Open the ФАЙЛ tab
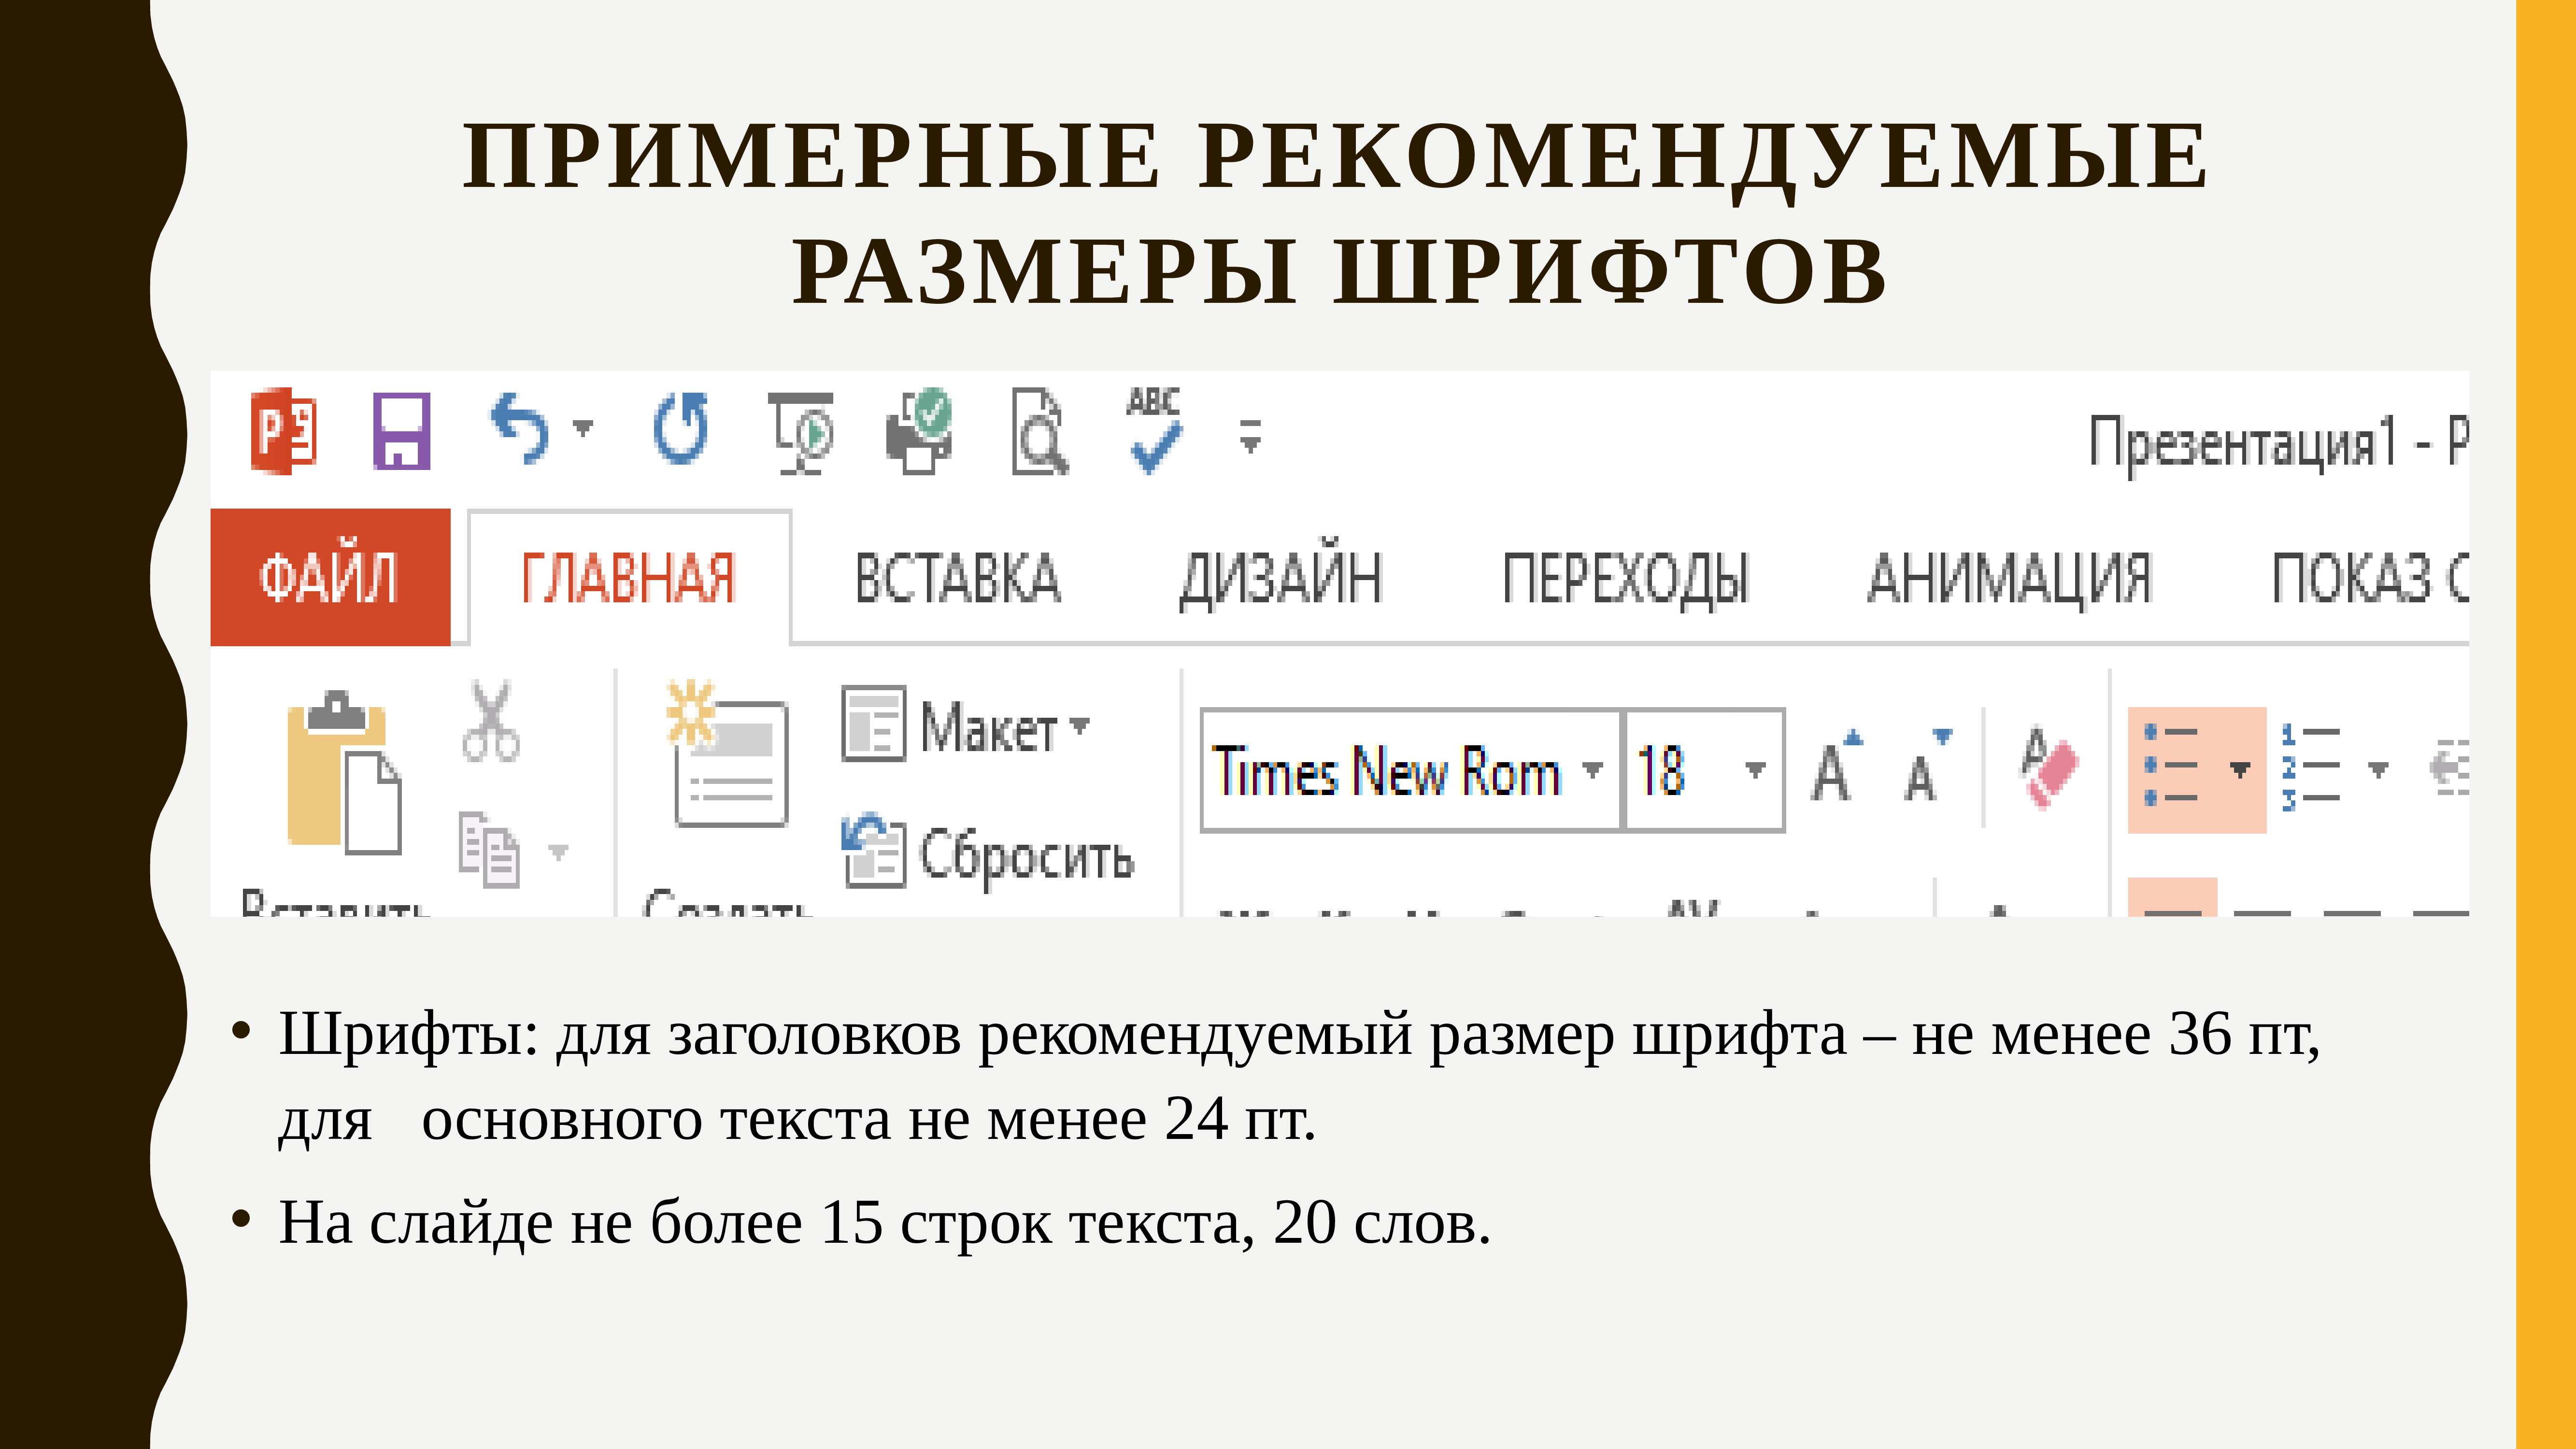 coord(330,577)
